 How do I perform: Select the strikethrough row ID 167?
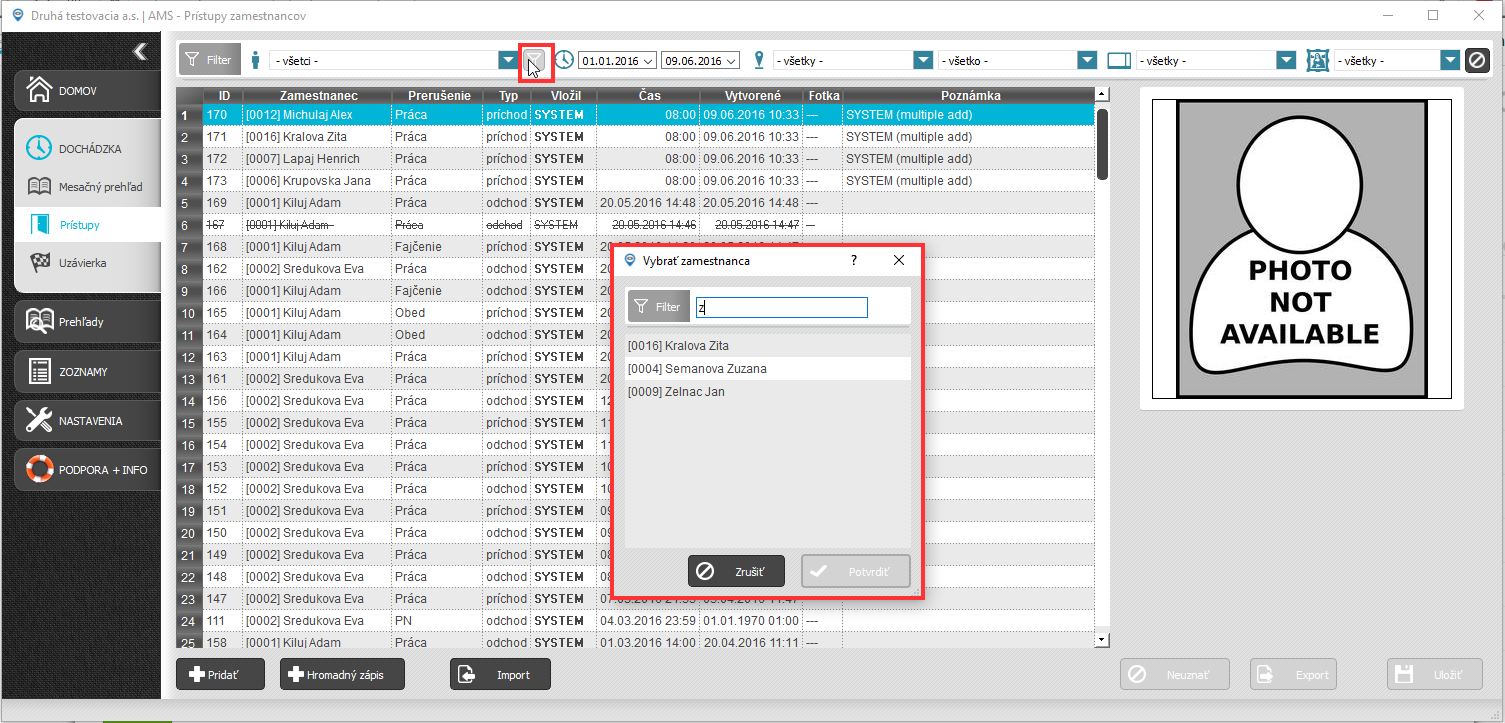635,225
